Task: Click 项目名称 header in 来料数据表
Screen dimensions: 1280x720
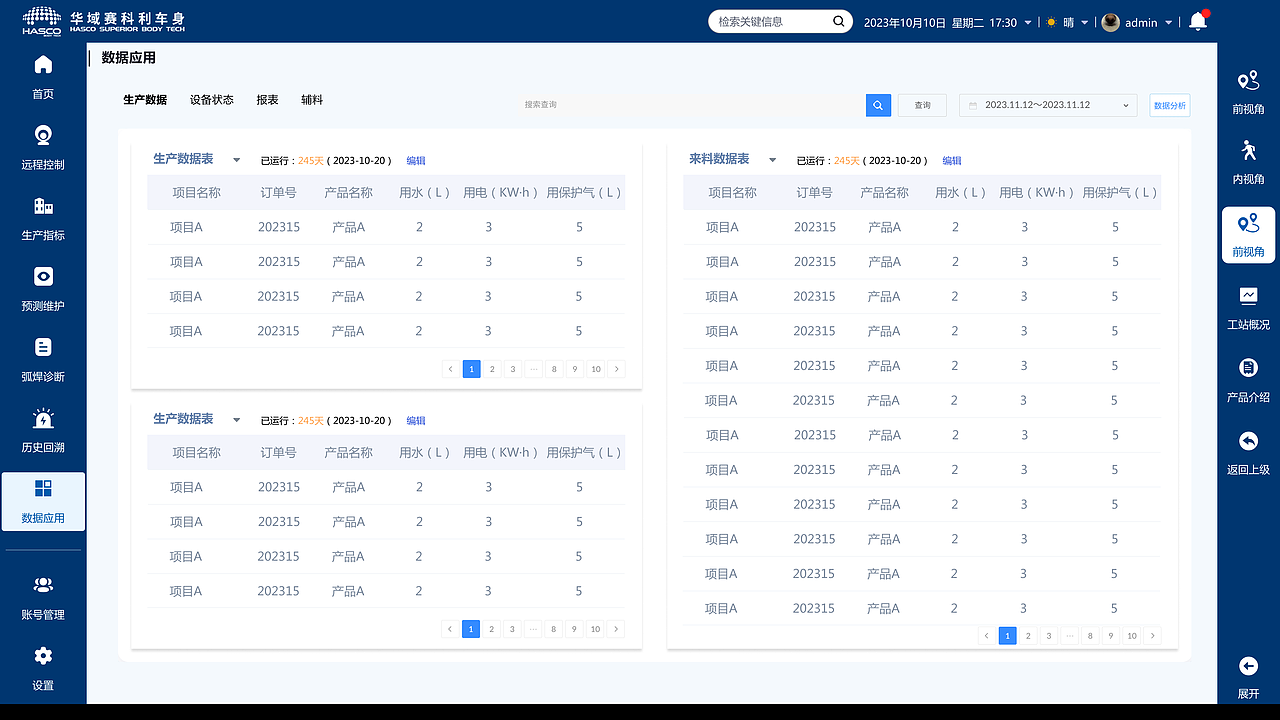Action: pyautogui.click(x=733, y=193)
